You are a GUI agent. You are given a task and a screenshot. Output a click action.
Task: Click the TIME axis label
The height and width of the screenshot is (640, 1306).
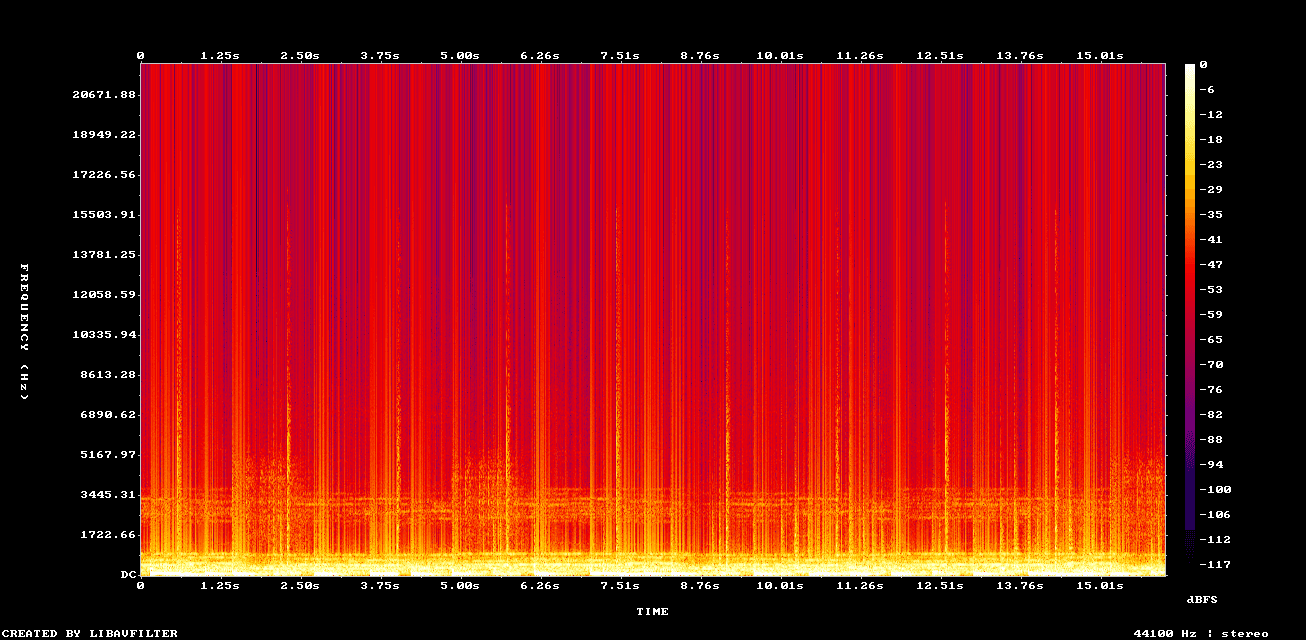pyautogui.click(x=653, y=611)
